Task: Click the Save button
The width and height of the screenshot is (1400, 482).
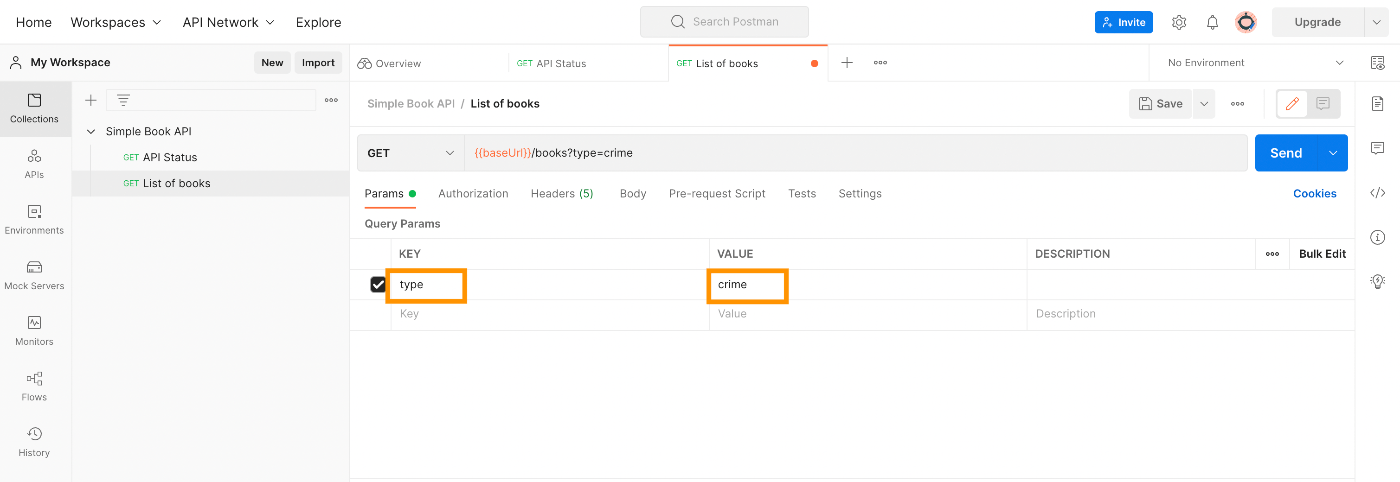Action: pyautogui.click(x=1160, y=103)
